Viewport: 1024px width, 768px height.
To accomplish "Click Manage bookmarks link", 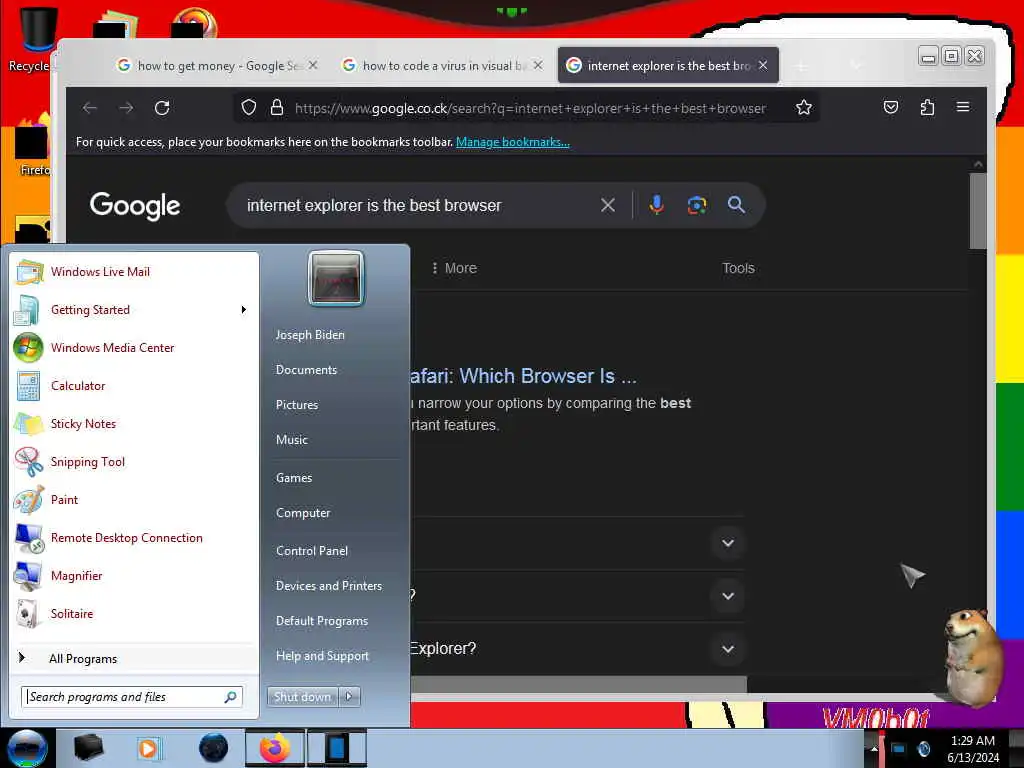I will 513,142.
